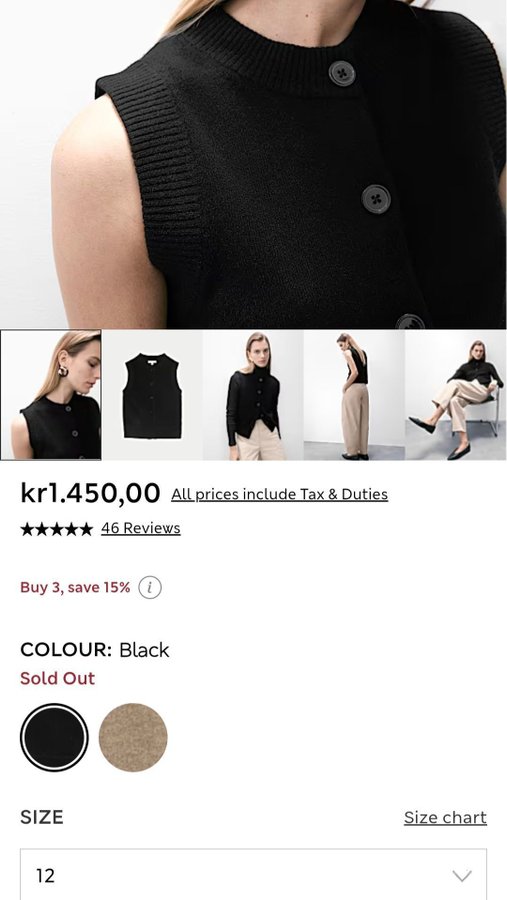
Task: View the flat-lay vest thumbnail
Action: point(152,395)
